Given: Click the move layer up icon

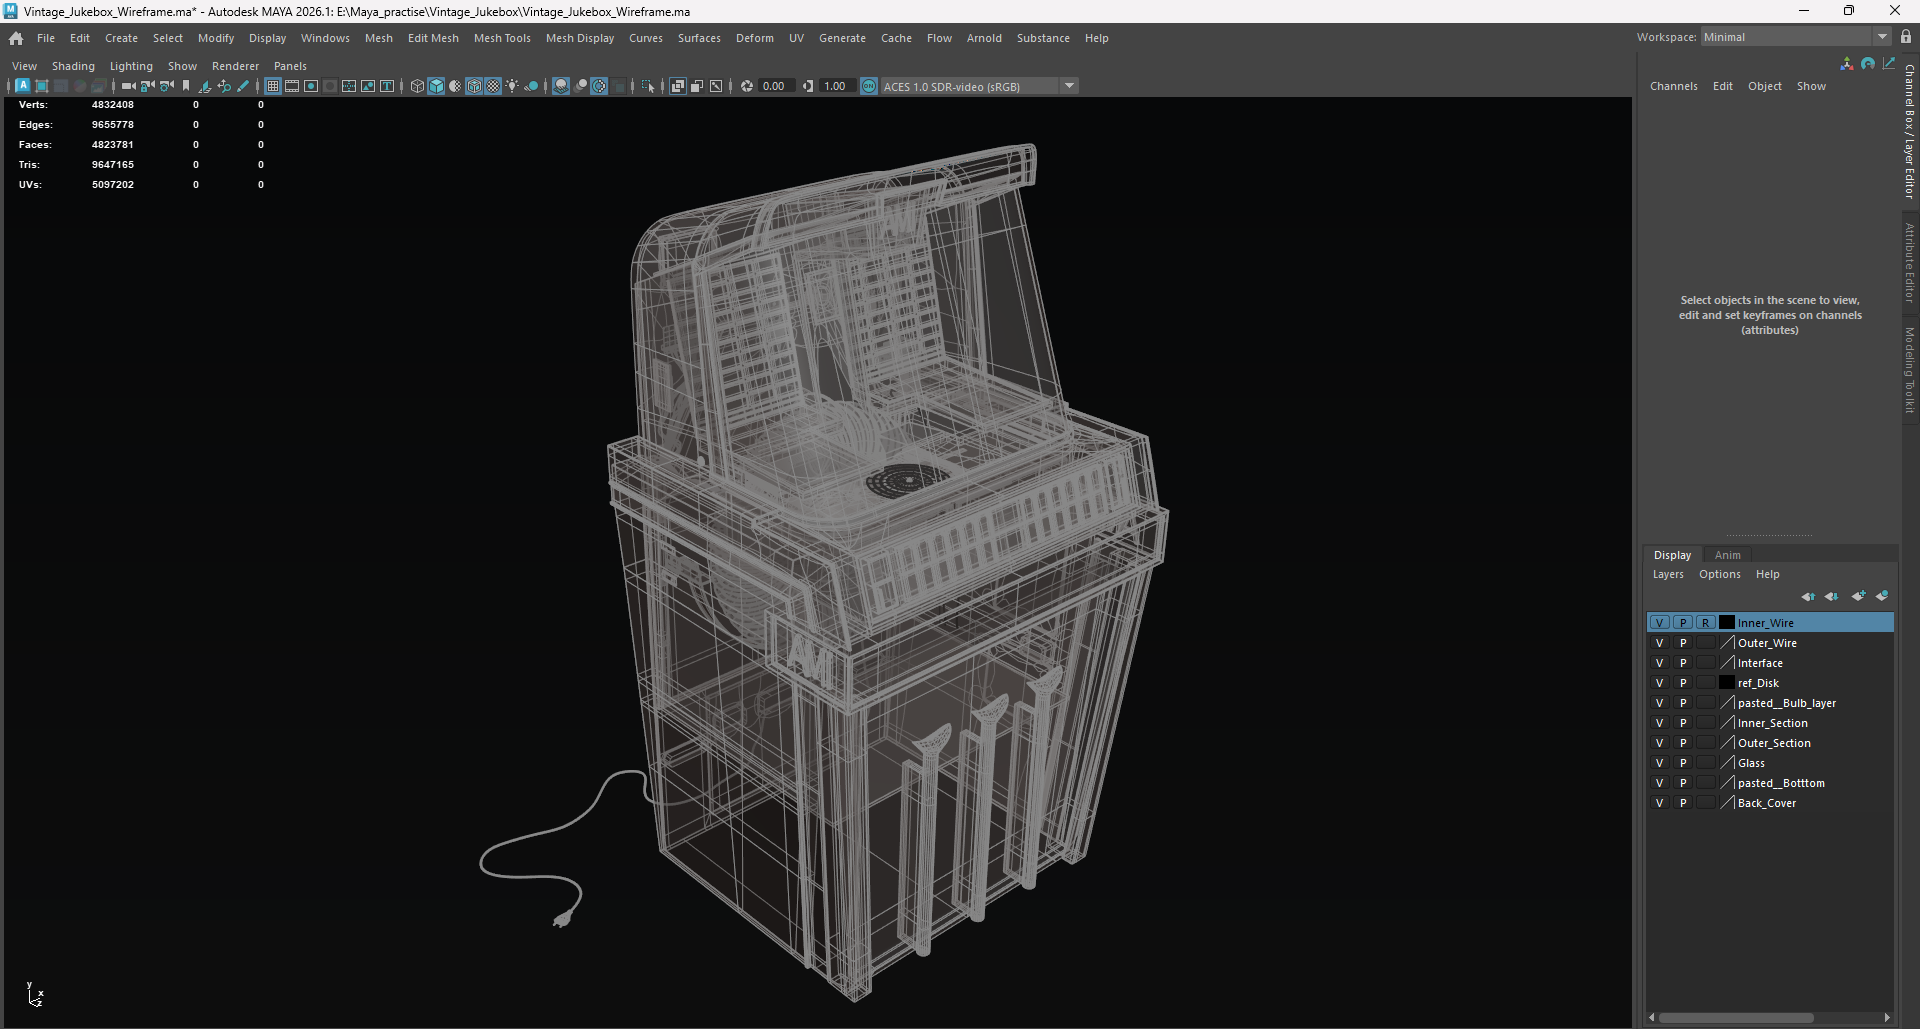Looking at the screenshot, I should coord(1808,596).
